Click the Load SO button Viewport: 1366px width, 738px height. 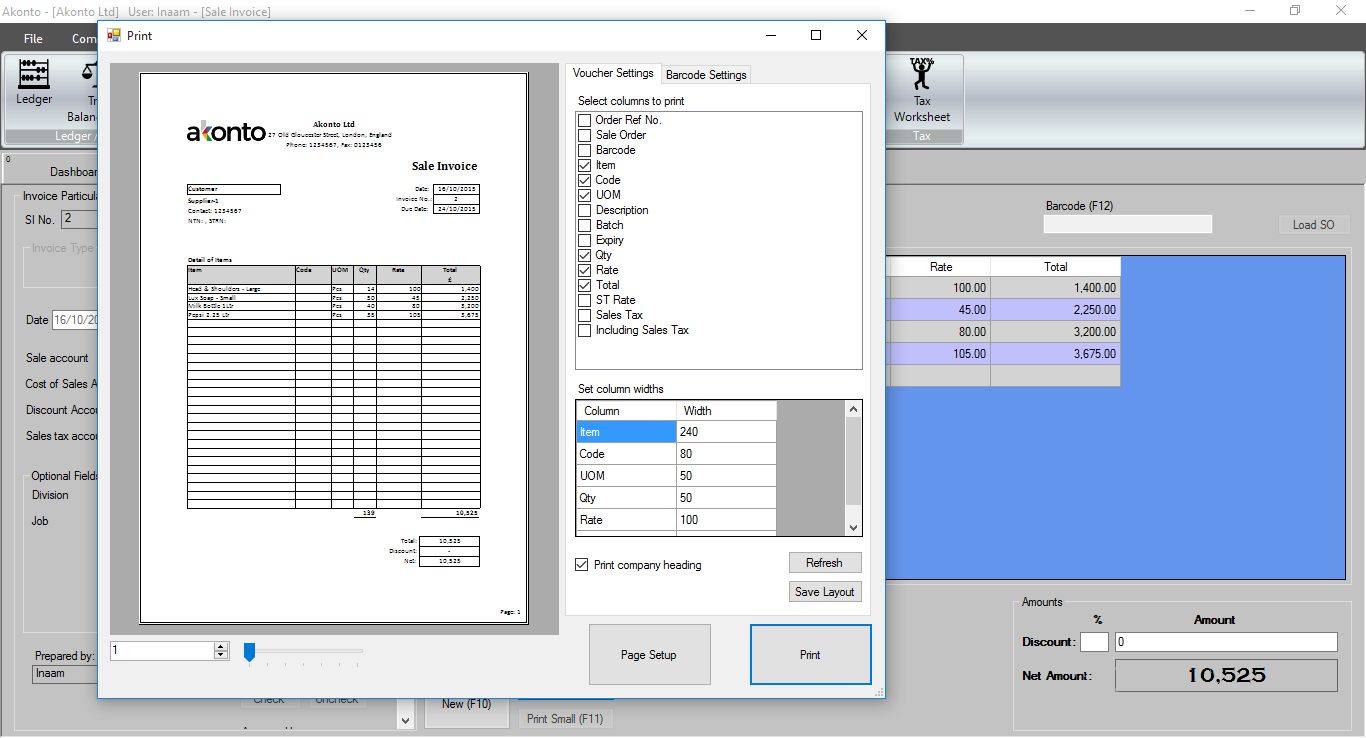click(x=1314, y=225)
